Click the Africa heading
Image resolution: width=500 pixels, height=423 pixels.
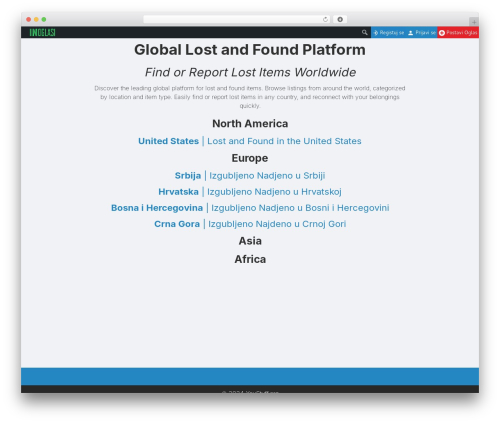250,259
